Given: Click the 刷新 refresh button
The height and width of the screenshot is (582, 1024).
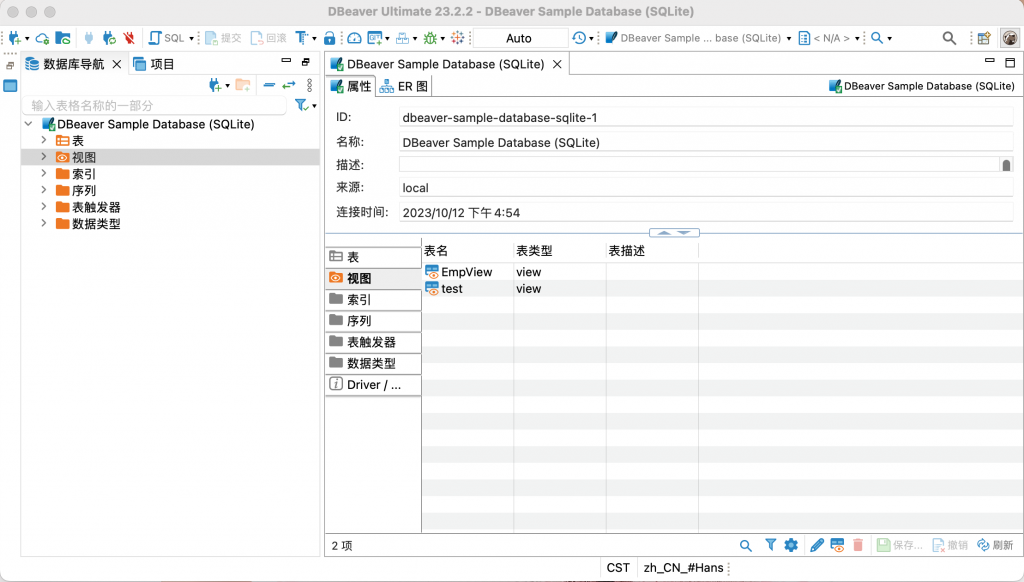Looking at the screenshot, I should pos(997,545).
